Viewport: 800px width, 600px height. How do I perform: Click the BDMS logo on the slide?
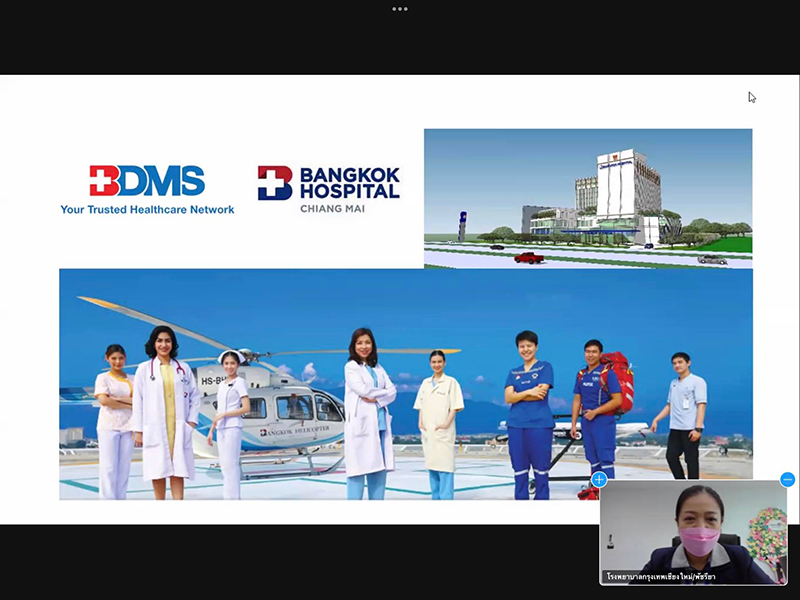147,180
